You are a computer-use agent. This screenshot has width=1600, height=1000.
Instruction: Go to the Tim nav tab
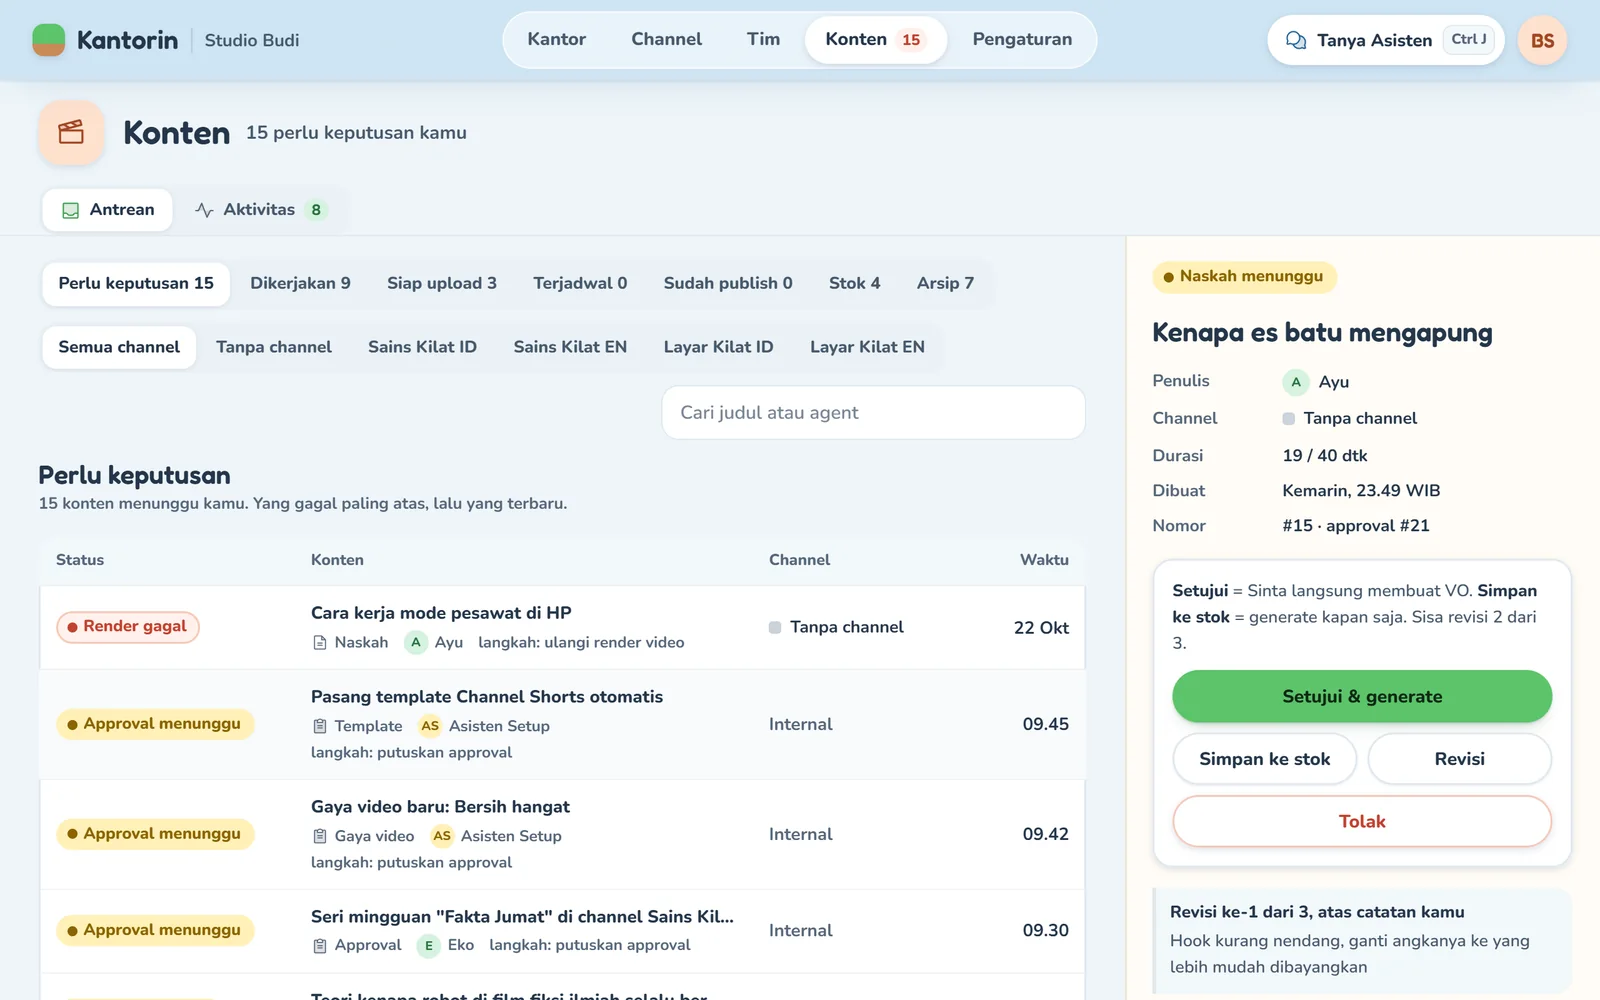(763, 40)
